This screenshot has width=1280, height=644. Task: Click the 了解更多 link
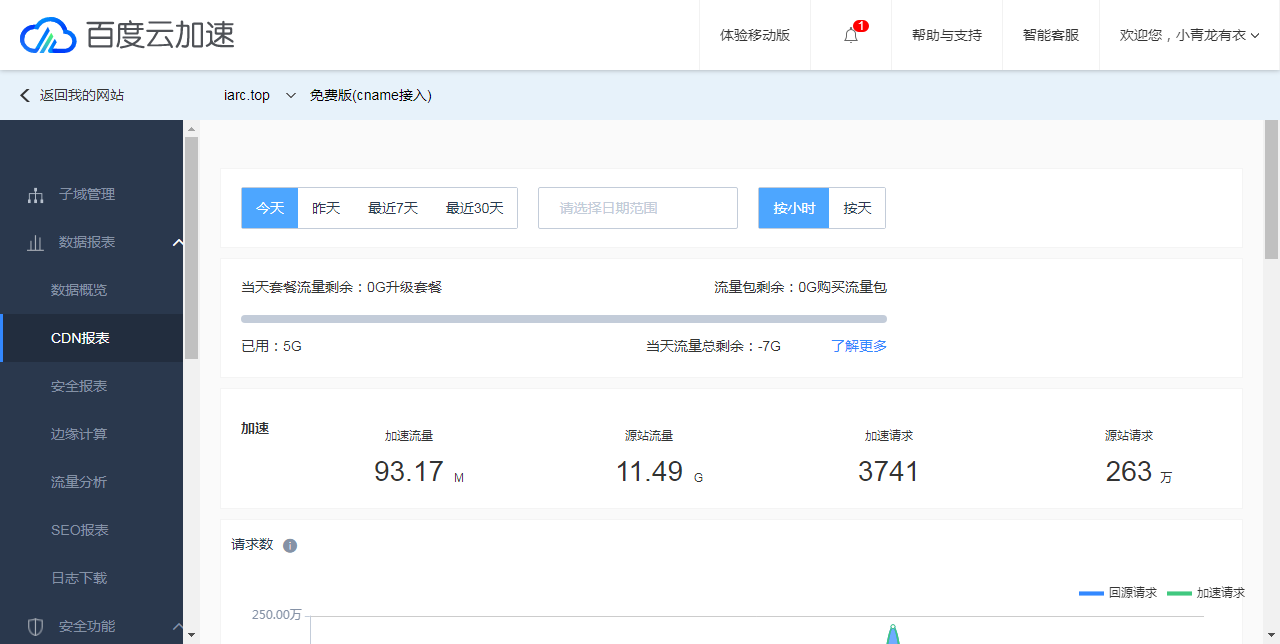(x=859, y=346)
